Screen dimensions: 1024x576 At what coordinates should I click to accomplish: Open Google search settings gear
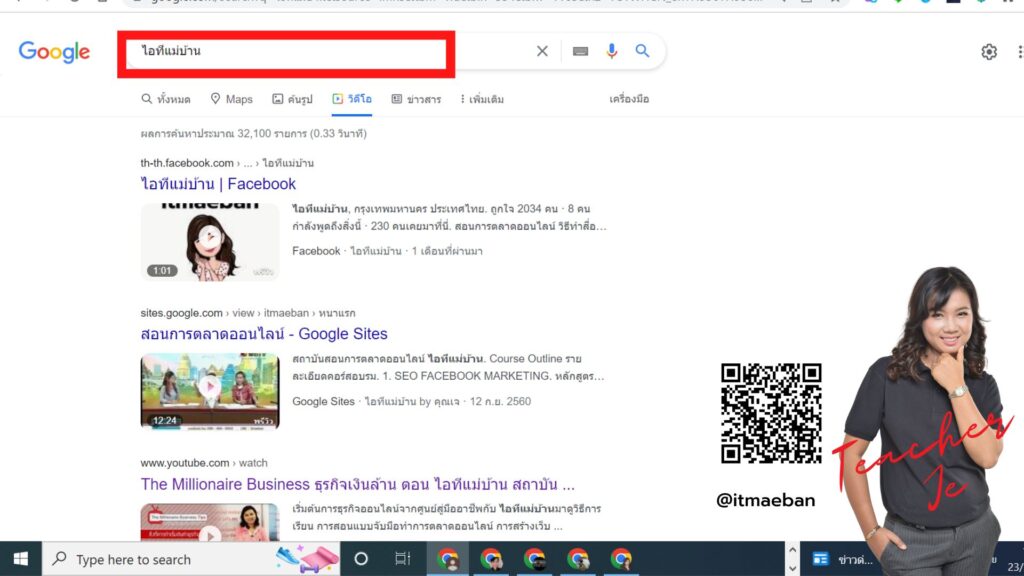tap(989, 51)
